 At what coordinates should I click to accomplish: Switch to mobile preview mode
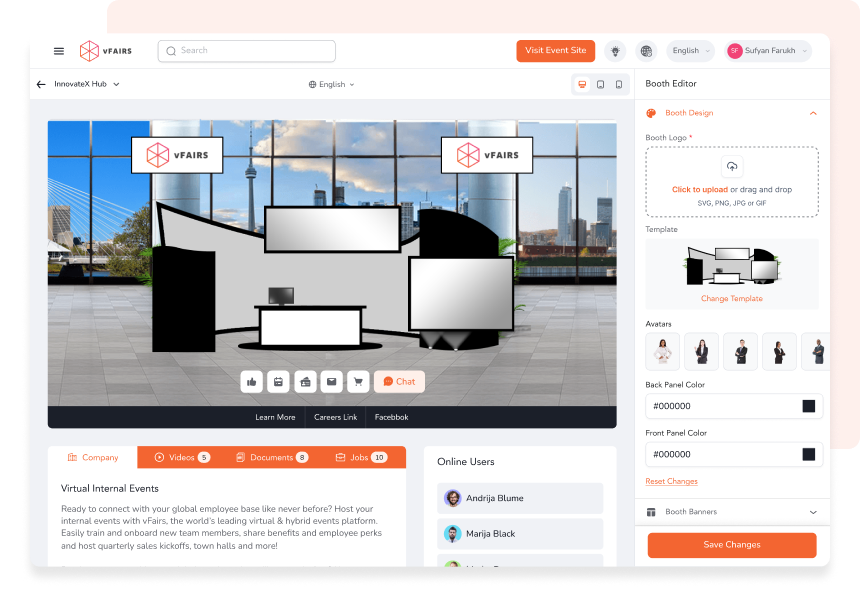619,84
